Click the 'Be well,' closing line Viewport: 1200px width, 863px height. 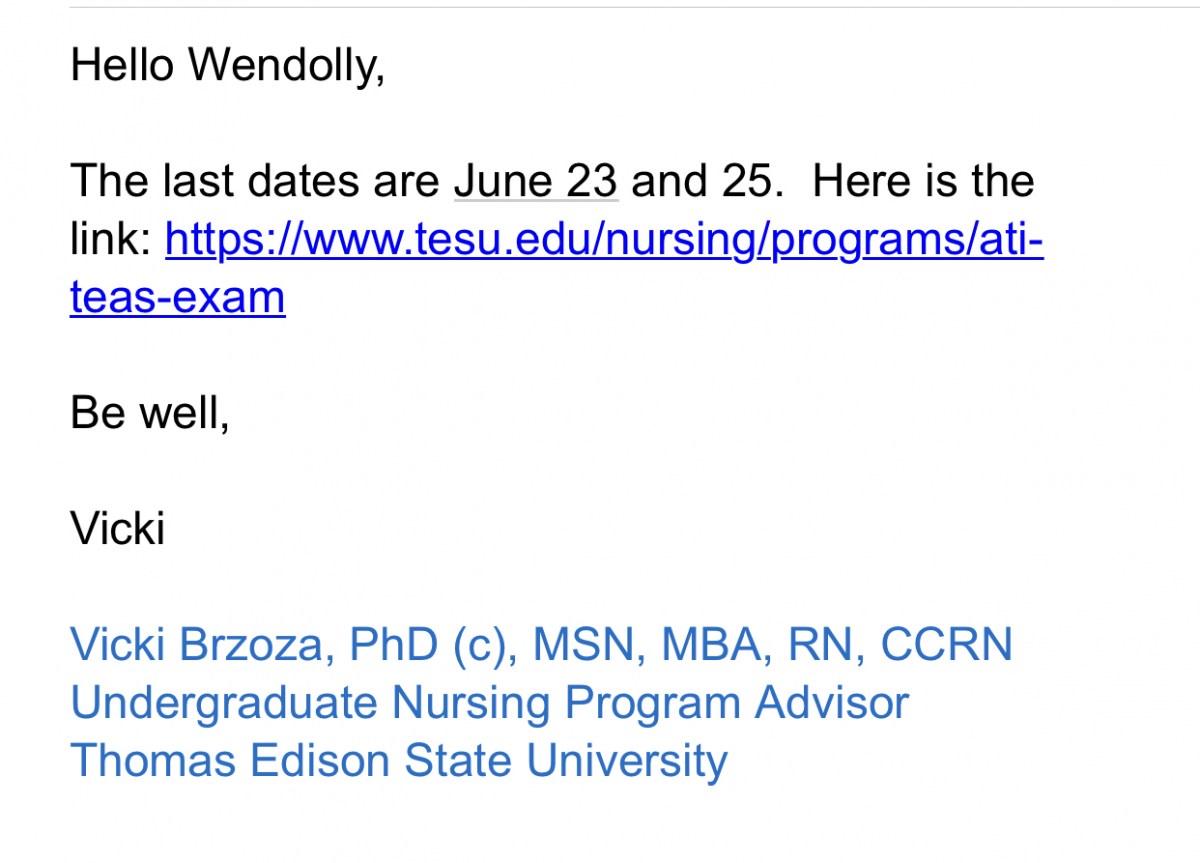click(x=150, y=413)
